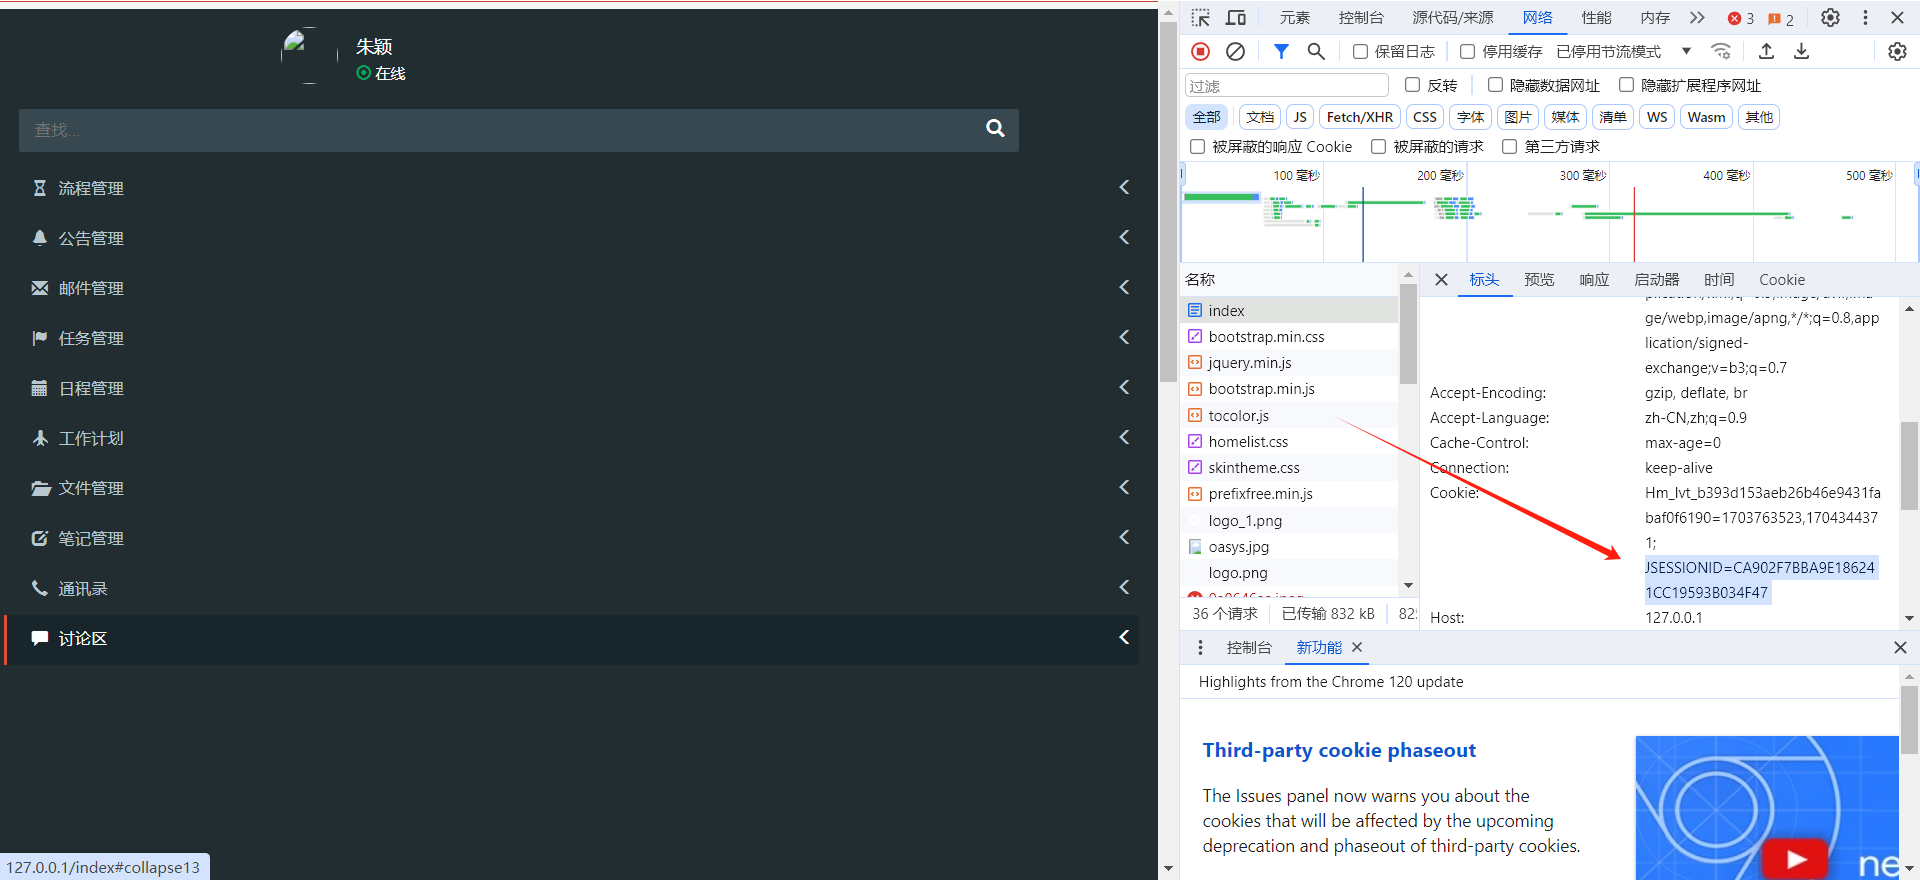Enable the 保留日志 checkbox
Image resolution: width=1920 pixels, height=880 pixels.
point(1360,51)
